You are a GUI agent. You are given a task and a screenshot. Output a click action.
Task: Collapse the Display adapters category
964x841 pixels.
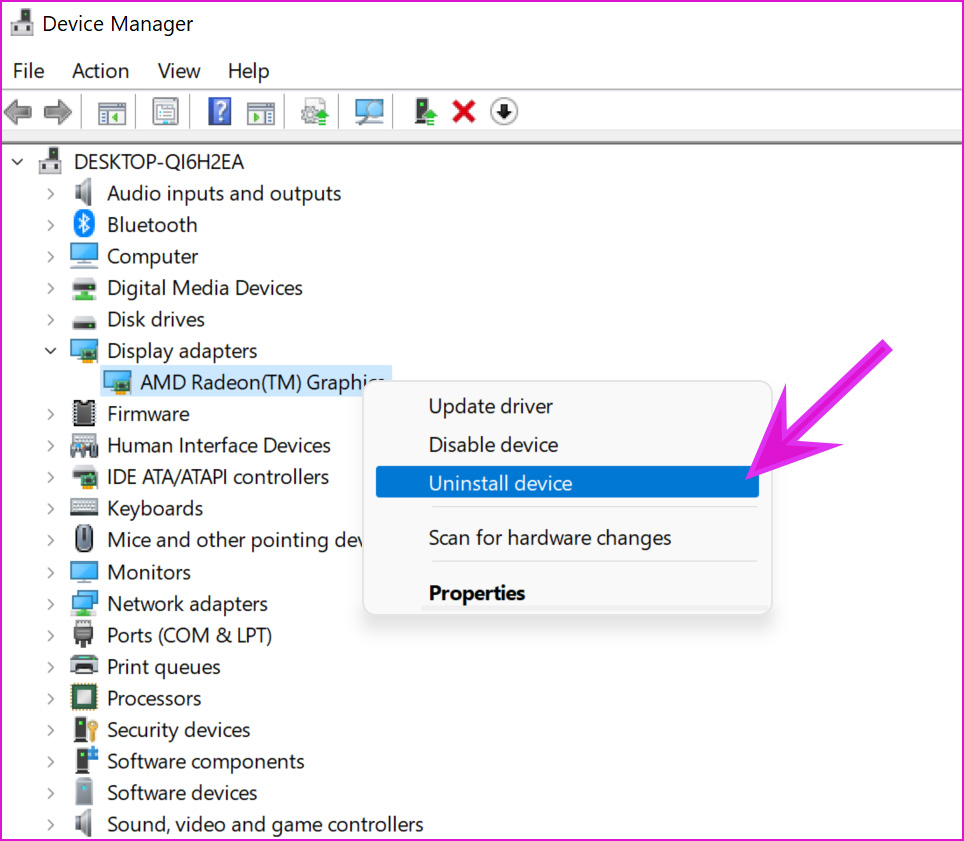[50, 351]
